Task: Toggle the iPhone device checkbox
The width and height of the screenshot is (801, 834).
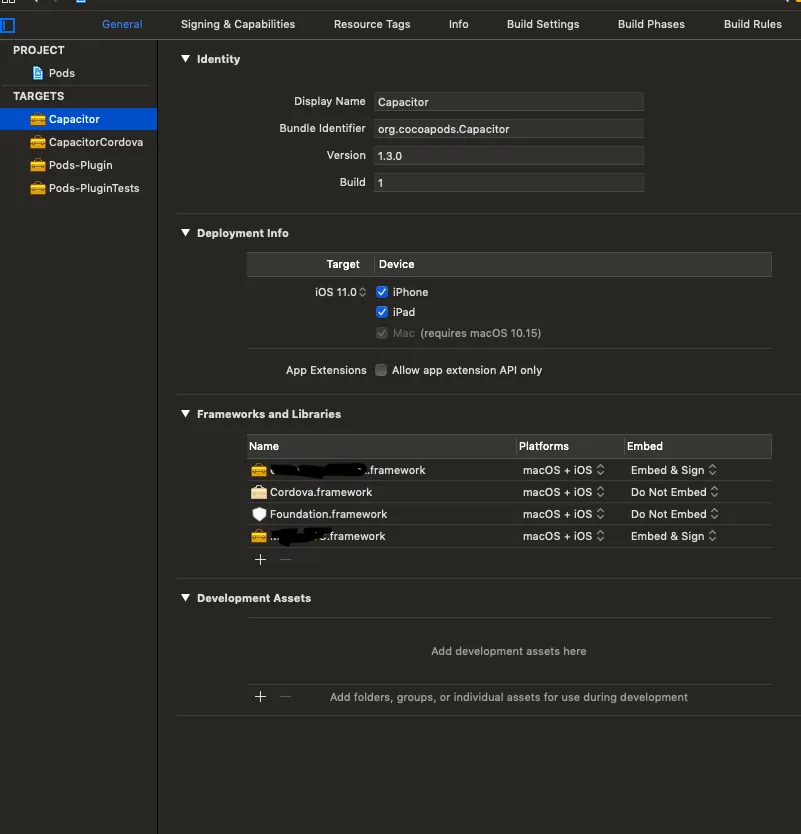Action: (x=382, y=292)
